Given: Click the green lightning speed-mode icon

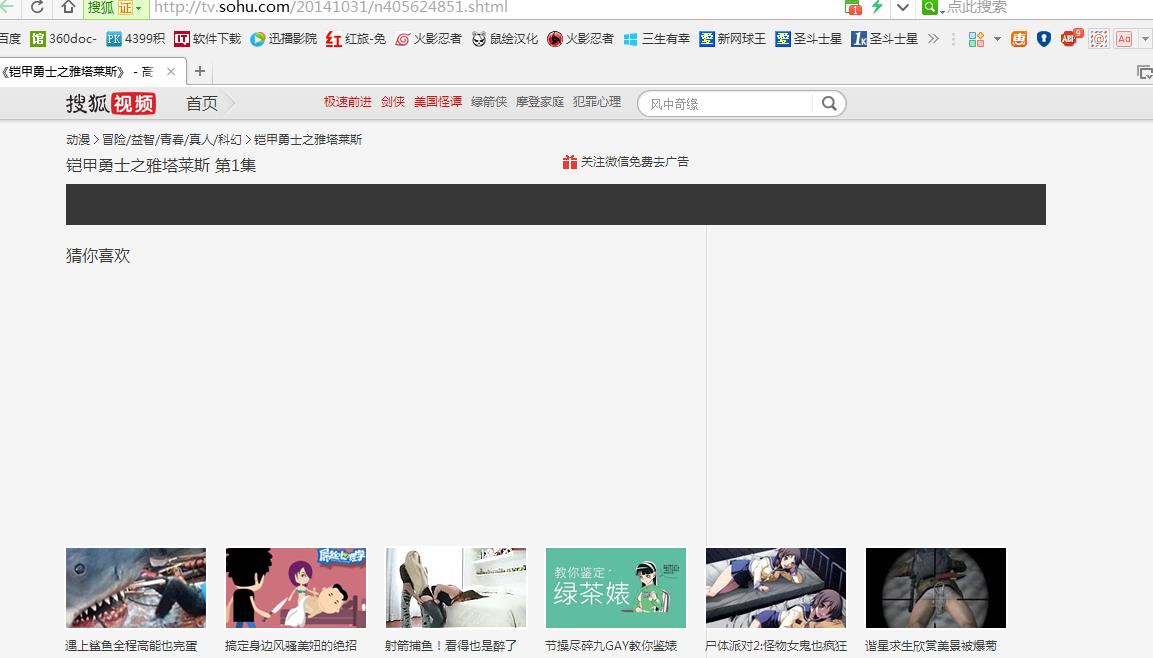Looking at the screenshot, I should 877,7.
